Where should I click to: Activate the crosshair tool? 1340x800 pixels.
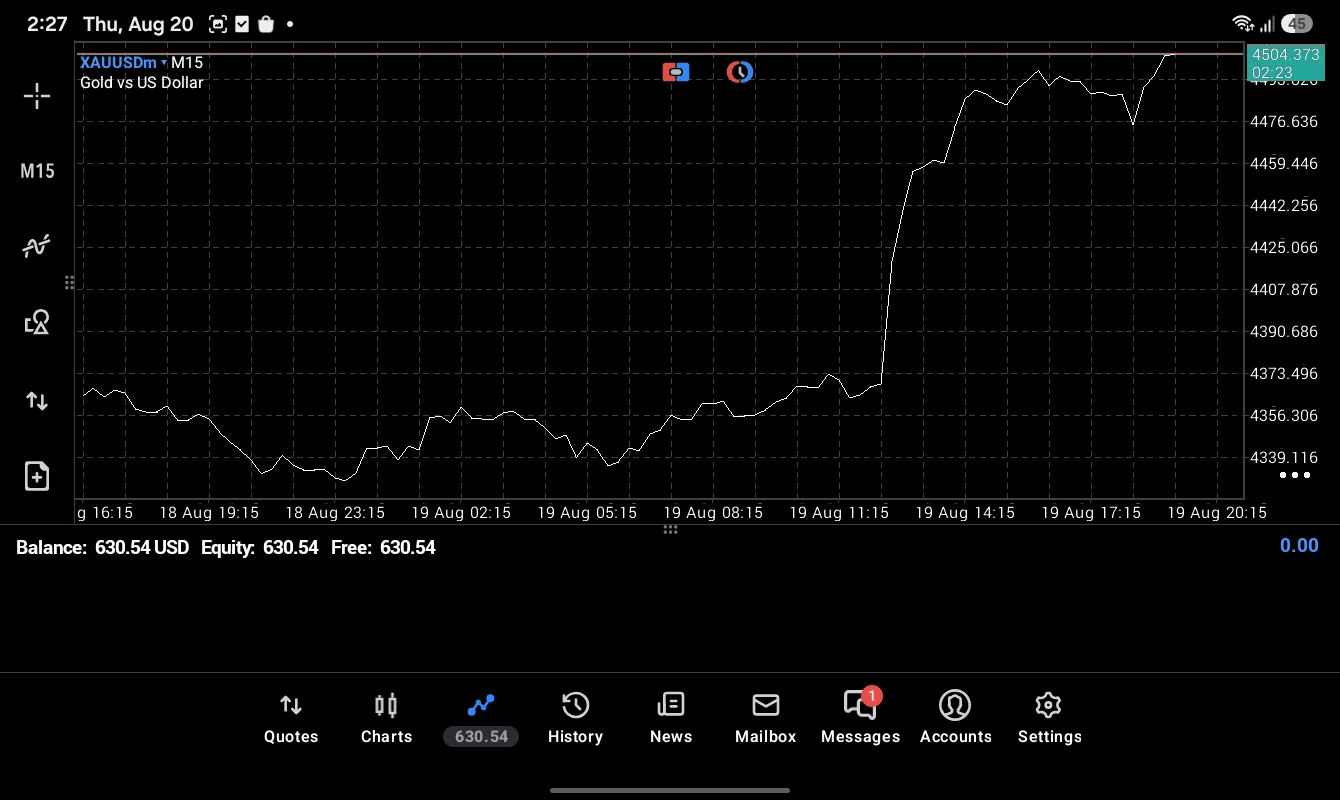tap(37, 96)
